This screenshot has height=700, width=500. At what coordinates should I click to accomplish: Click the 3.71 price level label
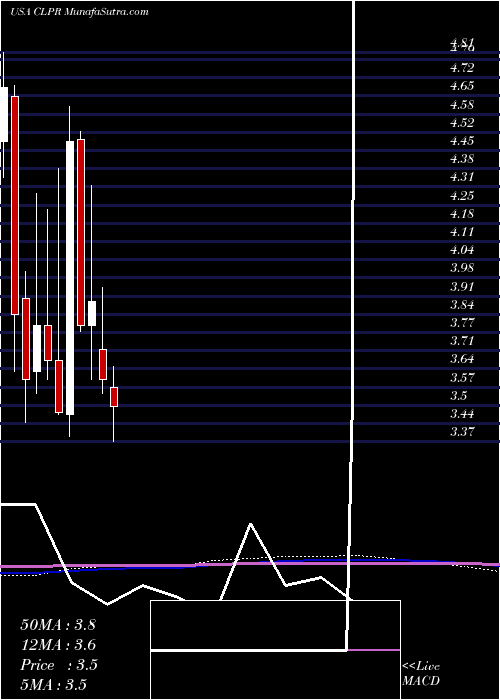462,341
